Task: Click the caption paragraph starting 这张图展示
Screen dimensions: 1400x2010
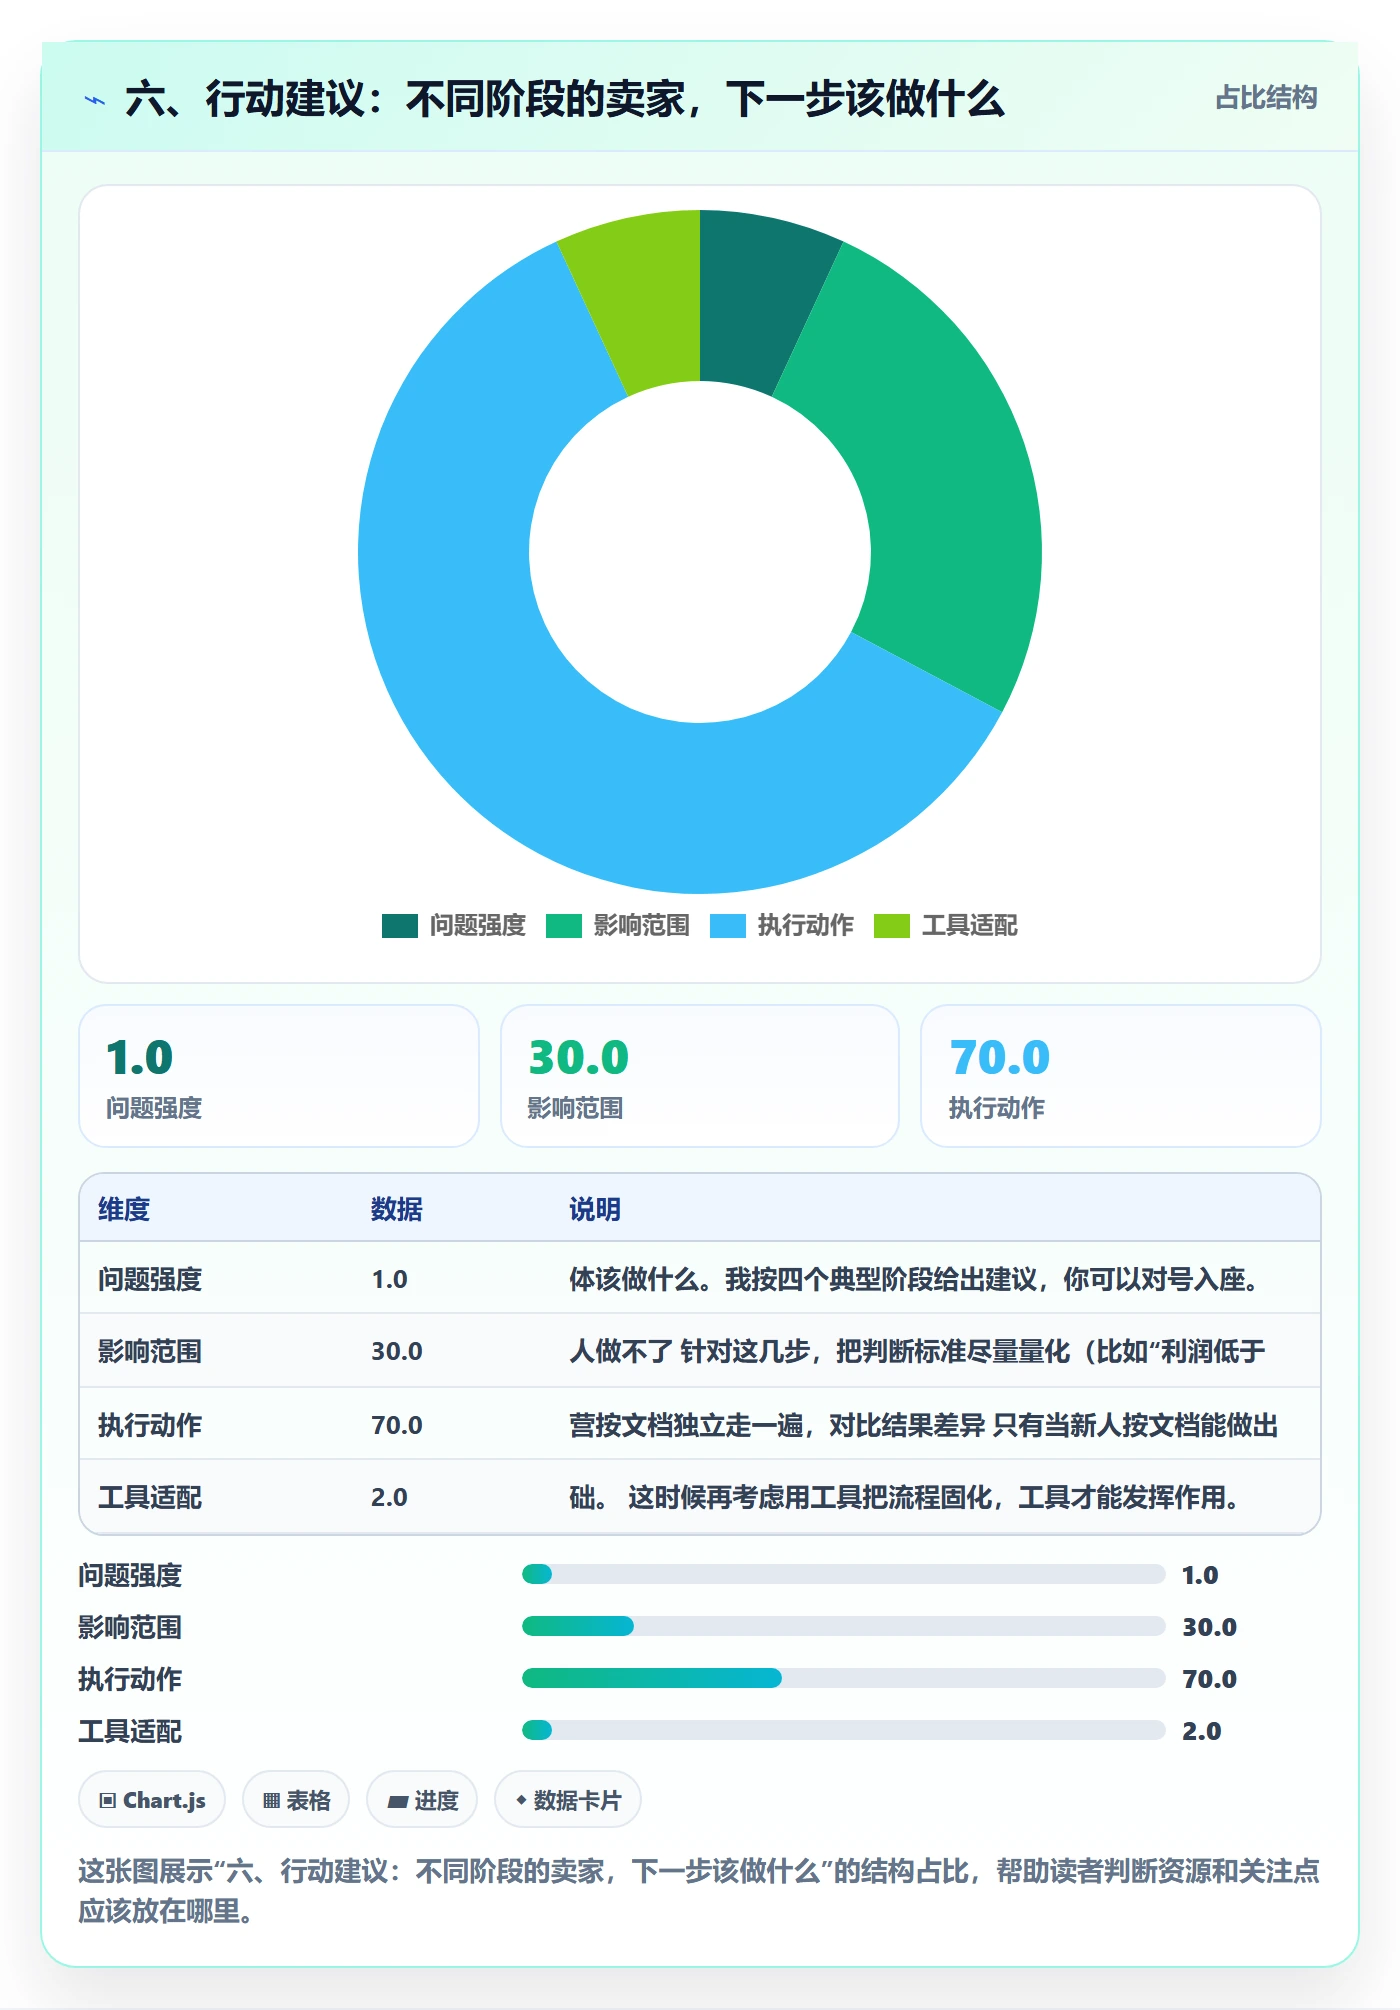Action: (x=699, y=1890)
